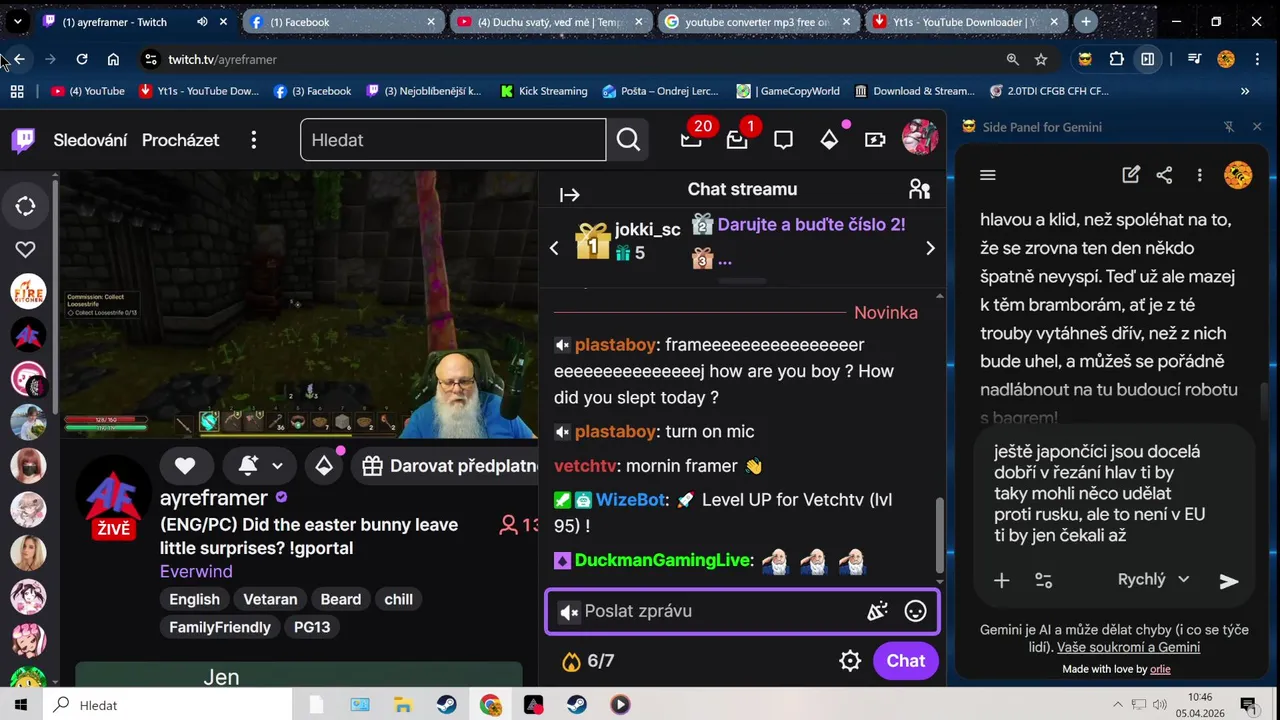Open Chrome extensions puzzle icon
Screen dimensions: 1280x720
(1117, 59)
